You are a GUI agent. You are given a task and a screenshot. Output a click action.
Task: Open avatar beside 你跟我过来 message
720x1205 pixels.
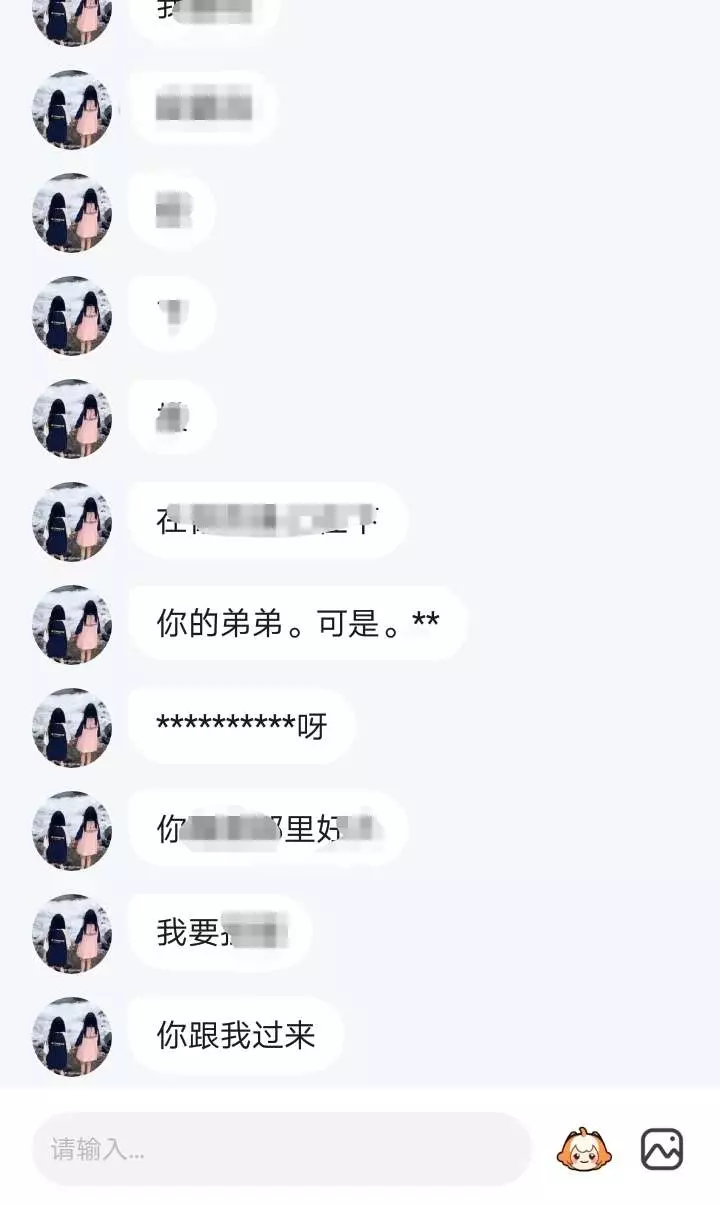(x=72, y=1036)
